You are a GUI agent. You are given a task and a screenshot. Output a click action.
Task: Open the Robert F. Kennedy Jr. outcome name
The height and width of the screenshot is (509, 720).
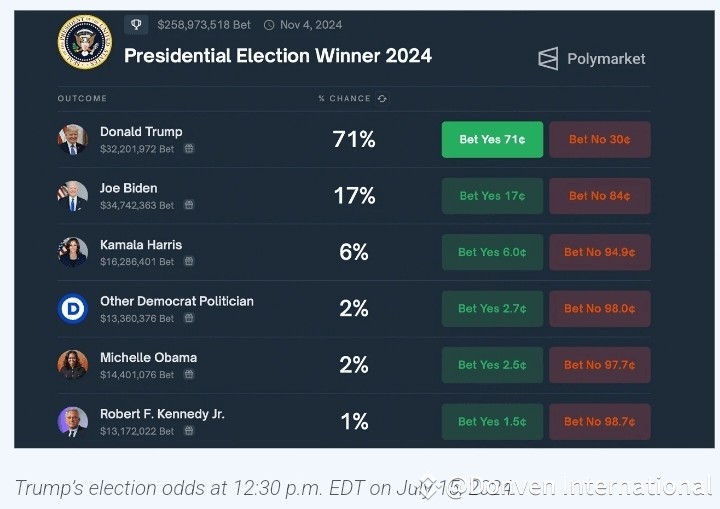tap(161, 414)
